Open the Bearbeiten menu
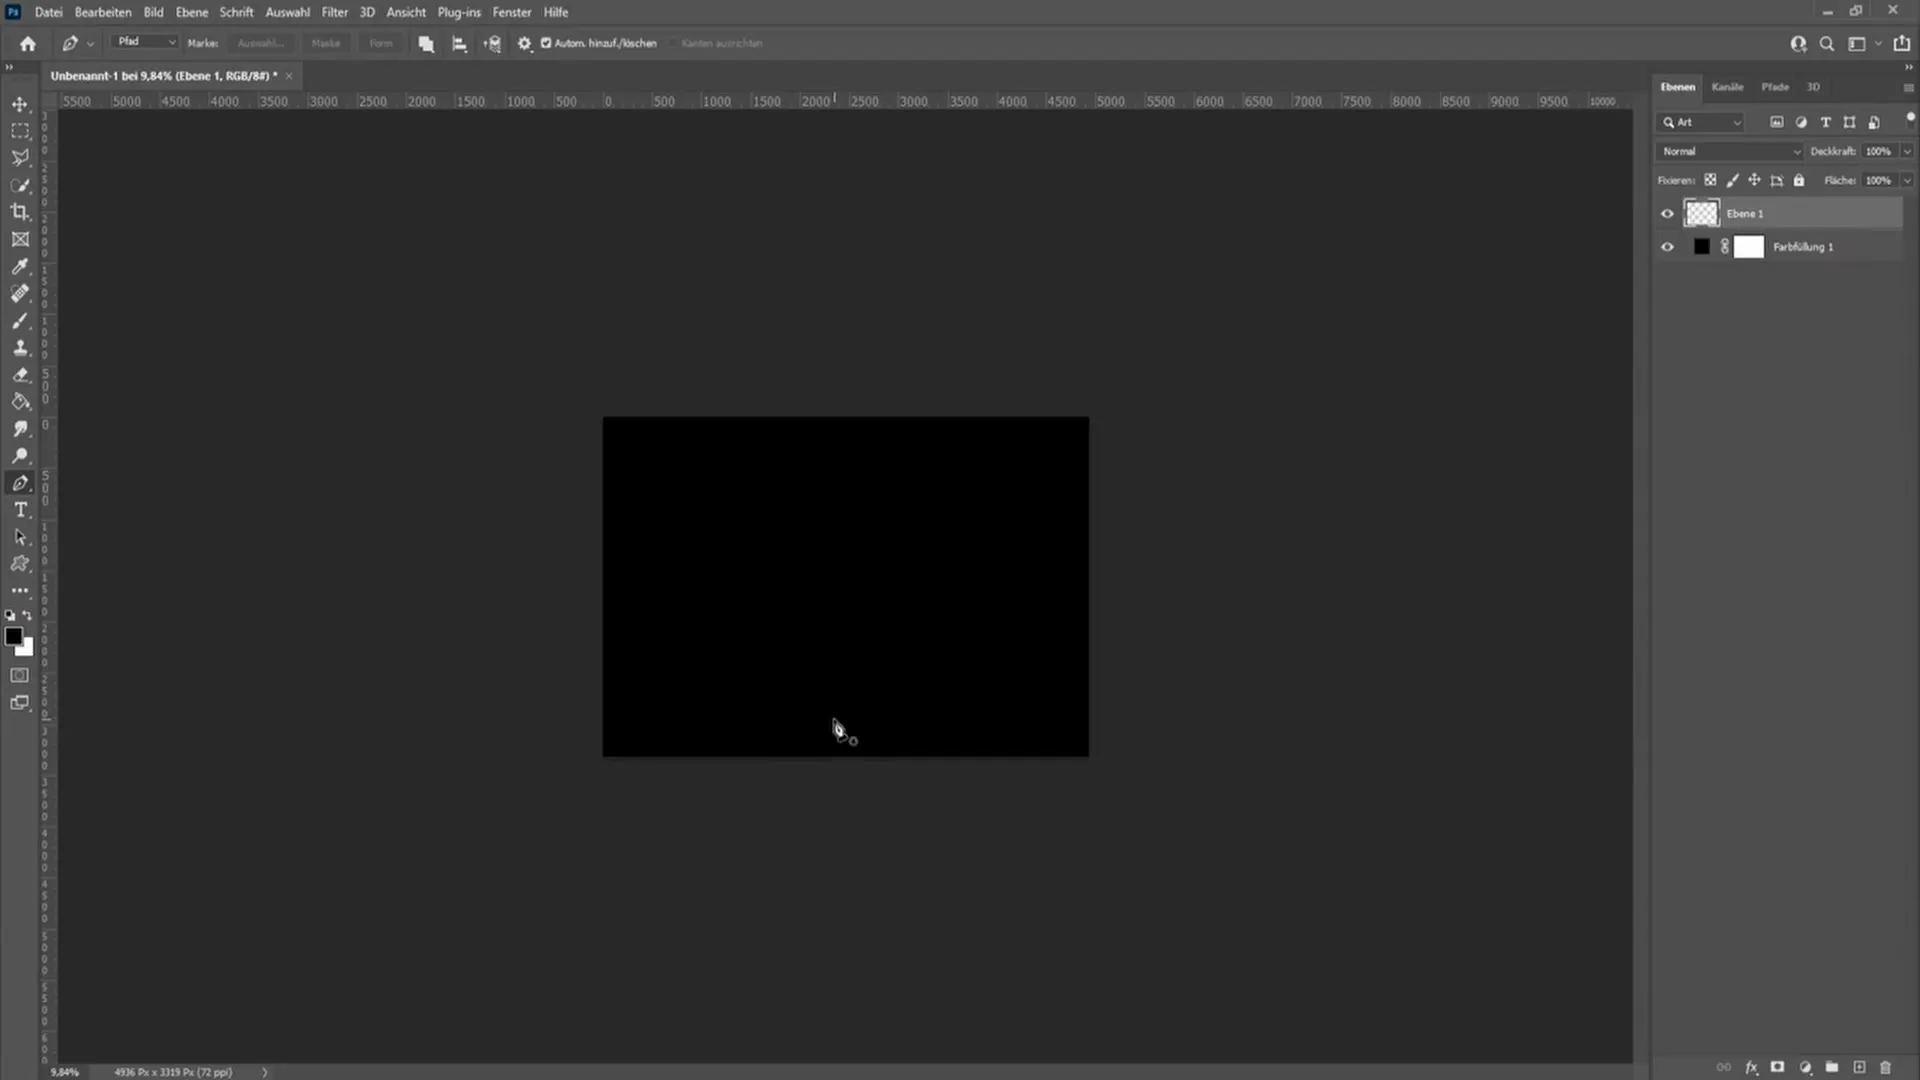The width and height of the screenshot is (1920, 1080). (103, 12)
